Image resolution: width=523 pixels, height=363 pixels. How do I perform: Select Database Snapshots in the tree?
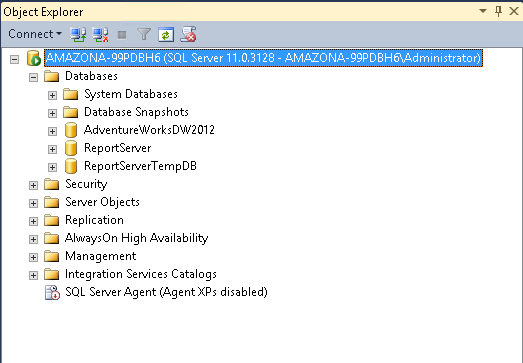136,112
